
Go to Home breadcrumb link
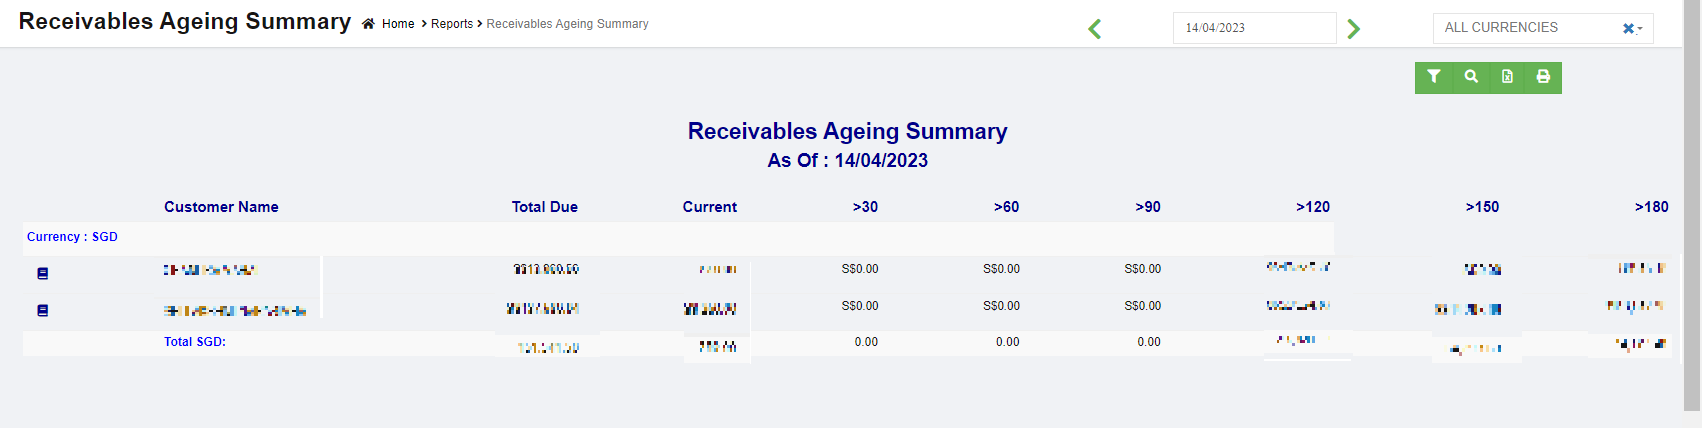point(398,24)
